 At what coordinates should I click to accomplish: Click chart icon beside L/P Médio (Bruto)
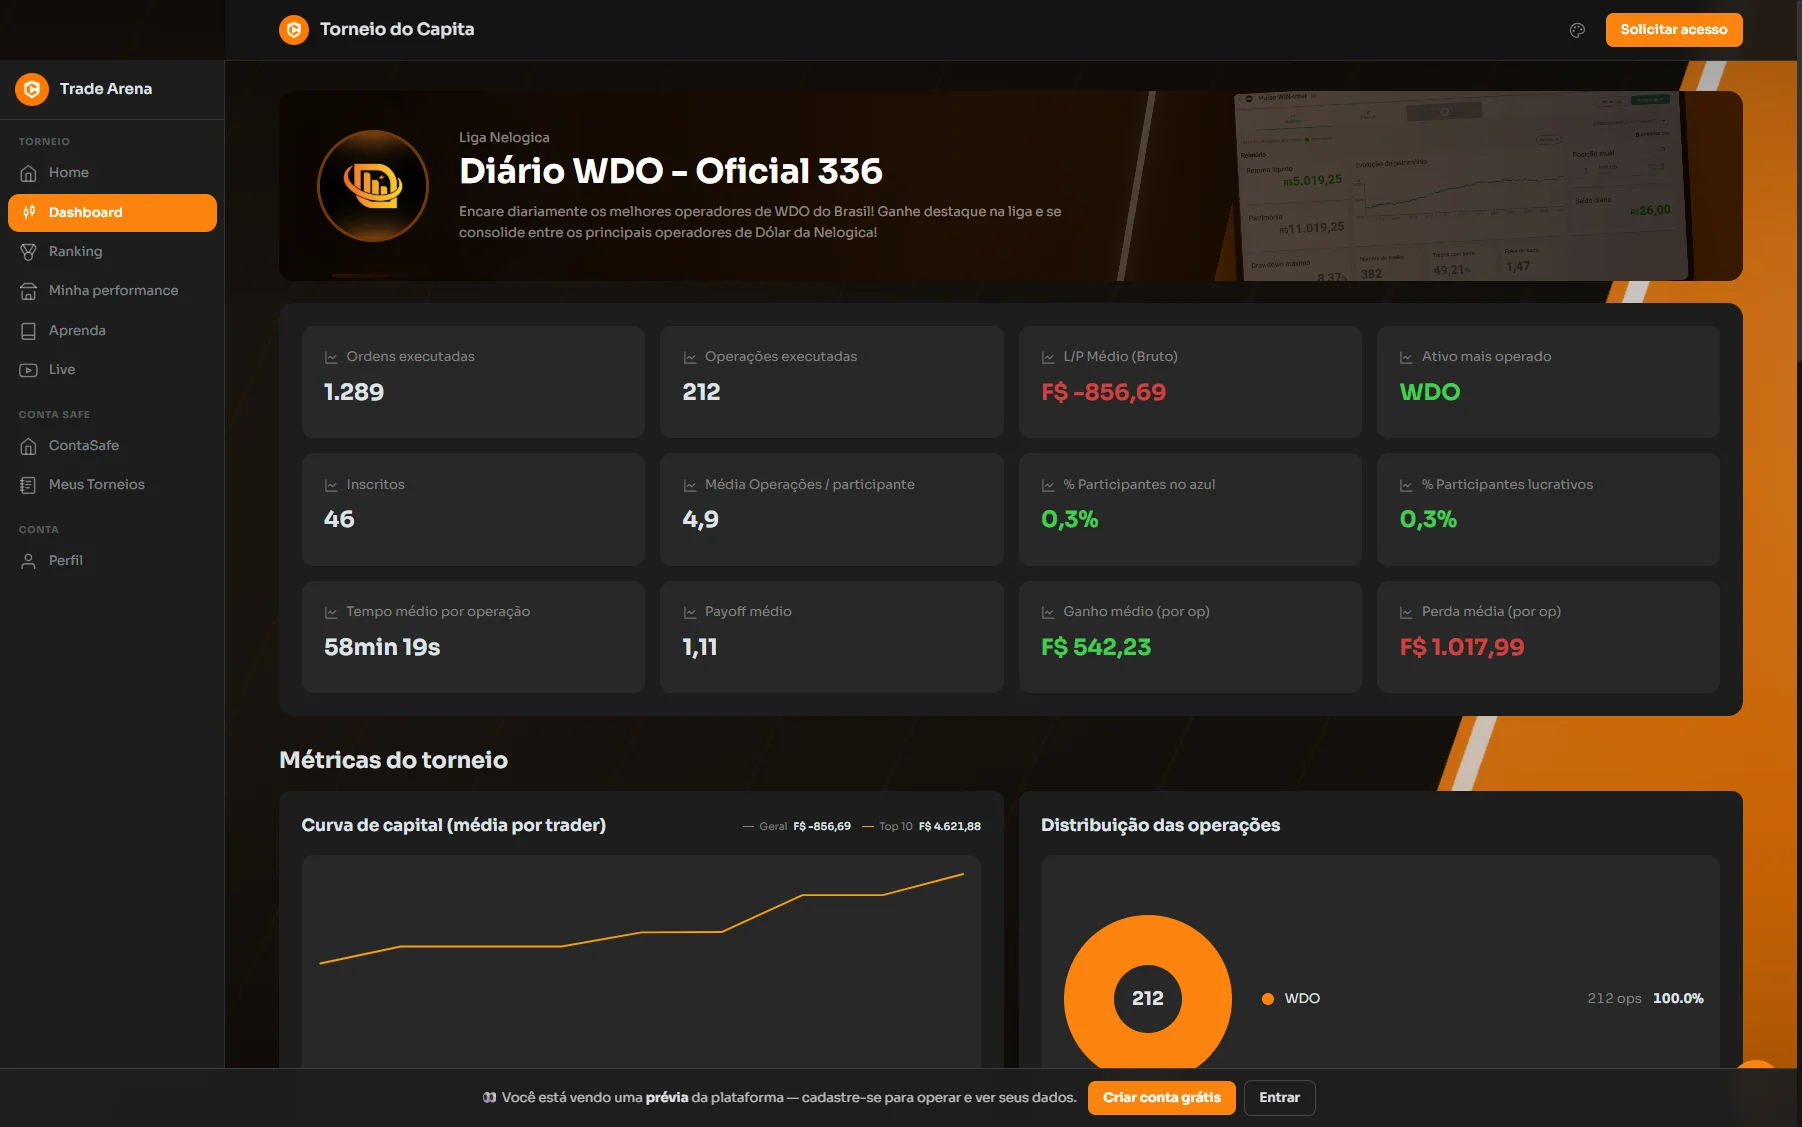tap(1048, 357)
